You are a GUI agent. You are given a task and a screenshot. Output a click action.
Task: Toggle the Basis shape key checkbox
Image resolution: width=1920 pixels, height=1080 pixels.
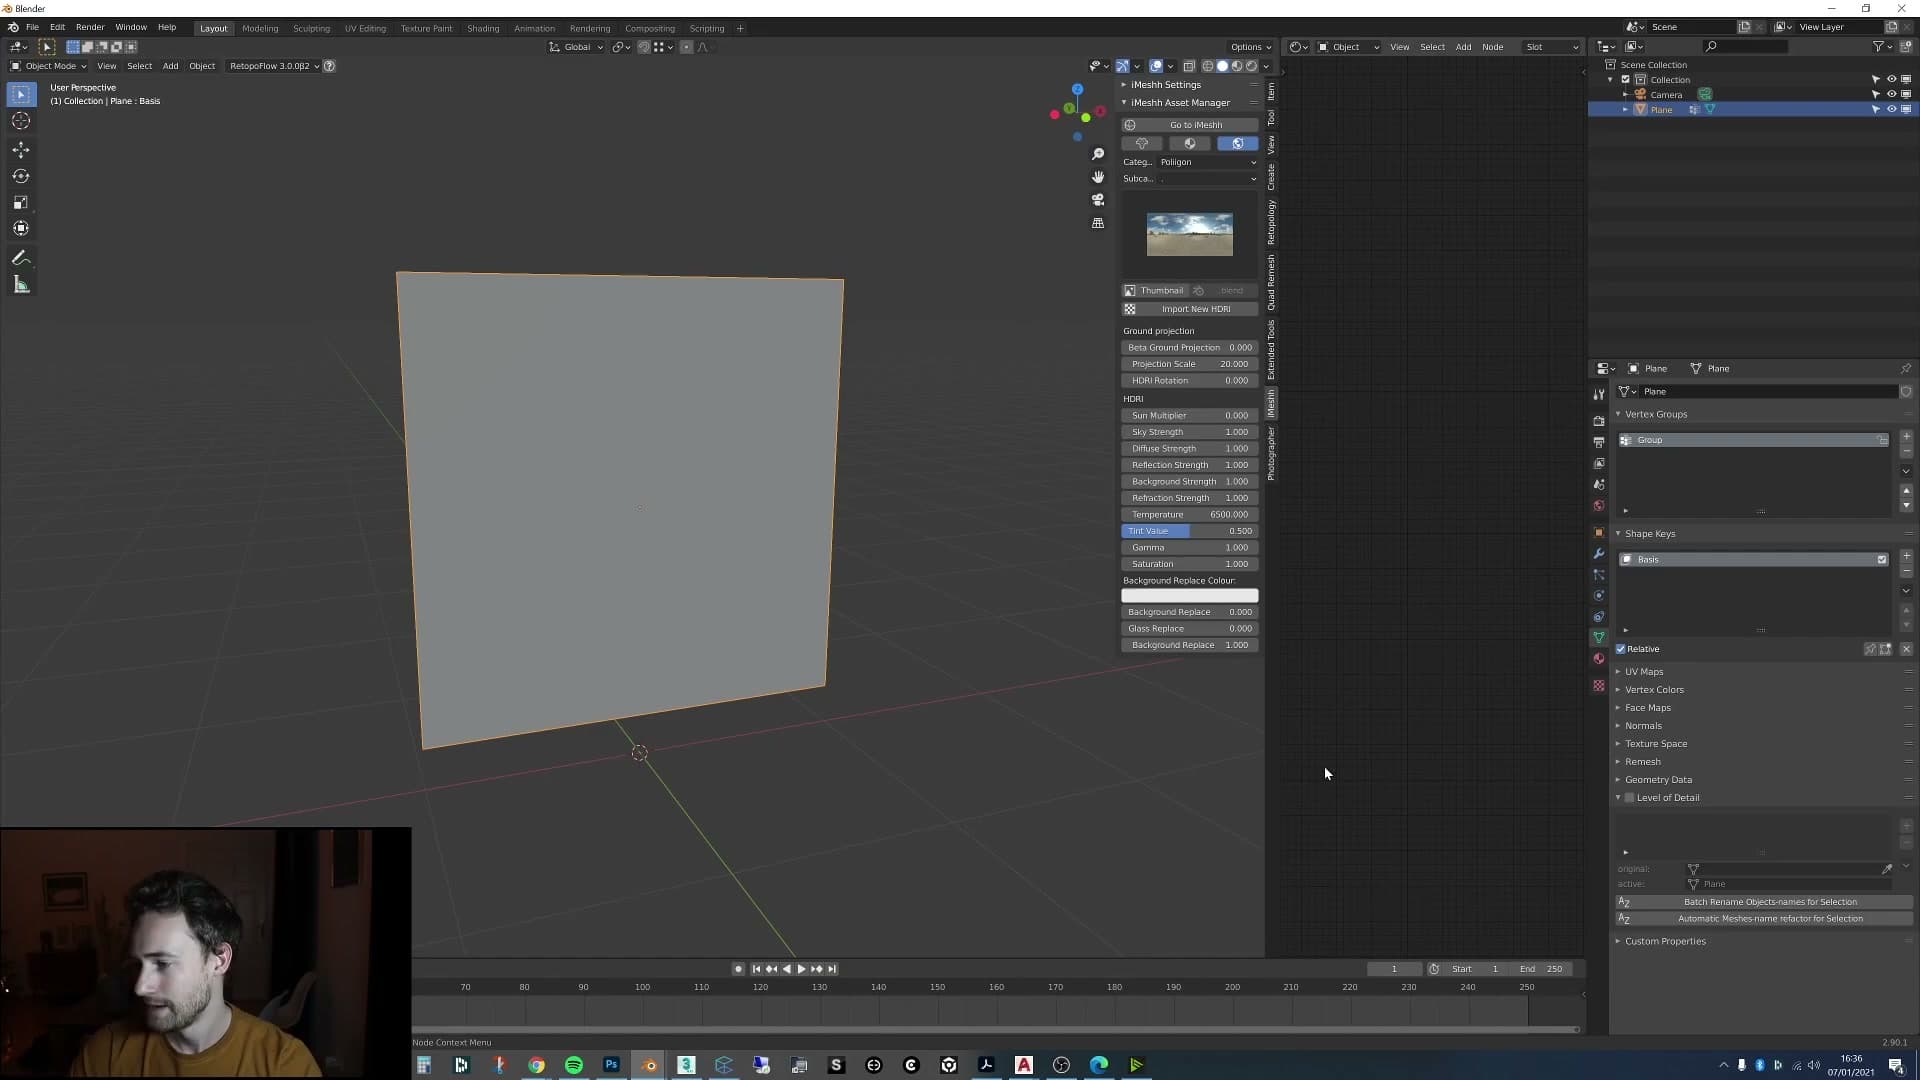[x=1882, y=560]
